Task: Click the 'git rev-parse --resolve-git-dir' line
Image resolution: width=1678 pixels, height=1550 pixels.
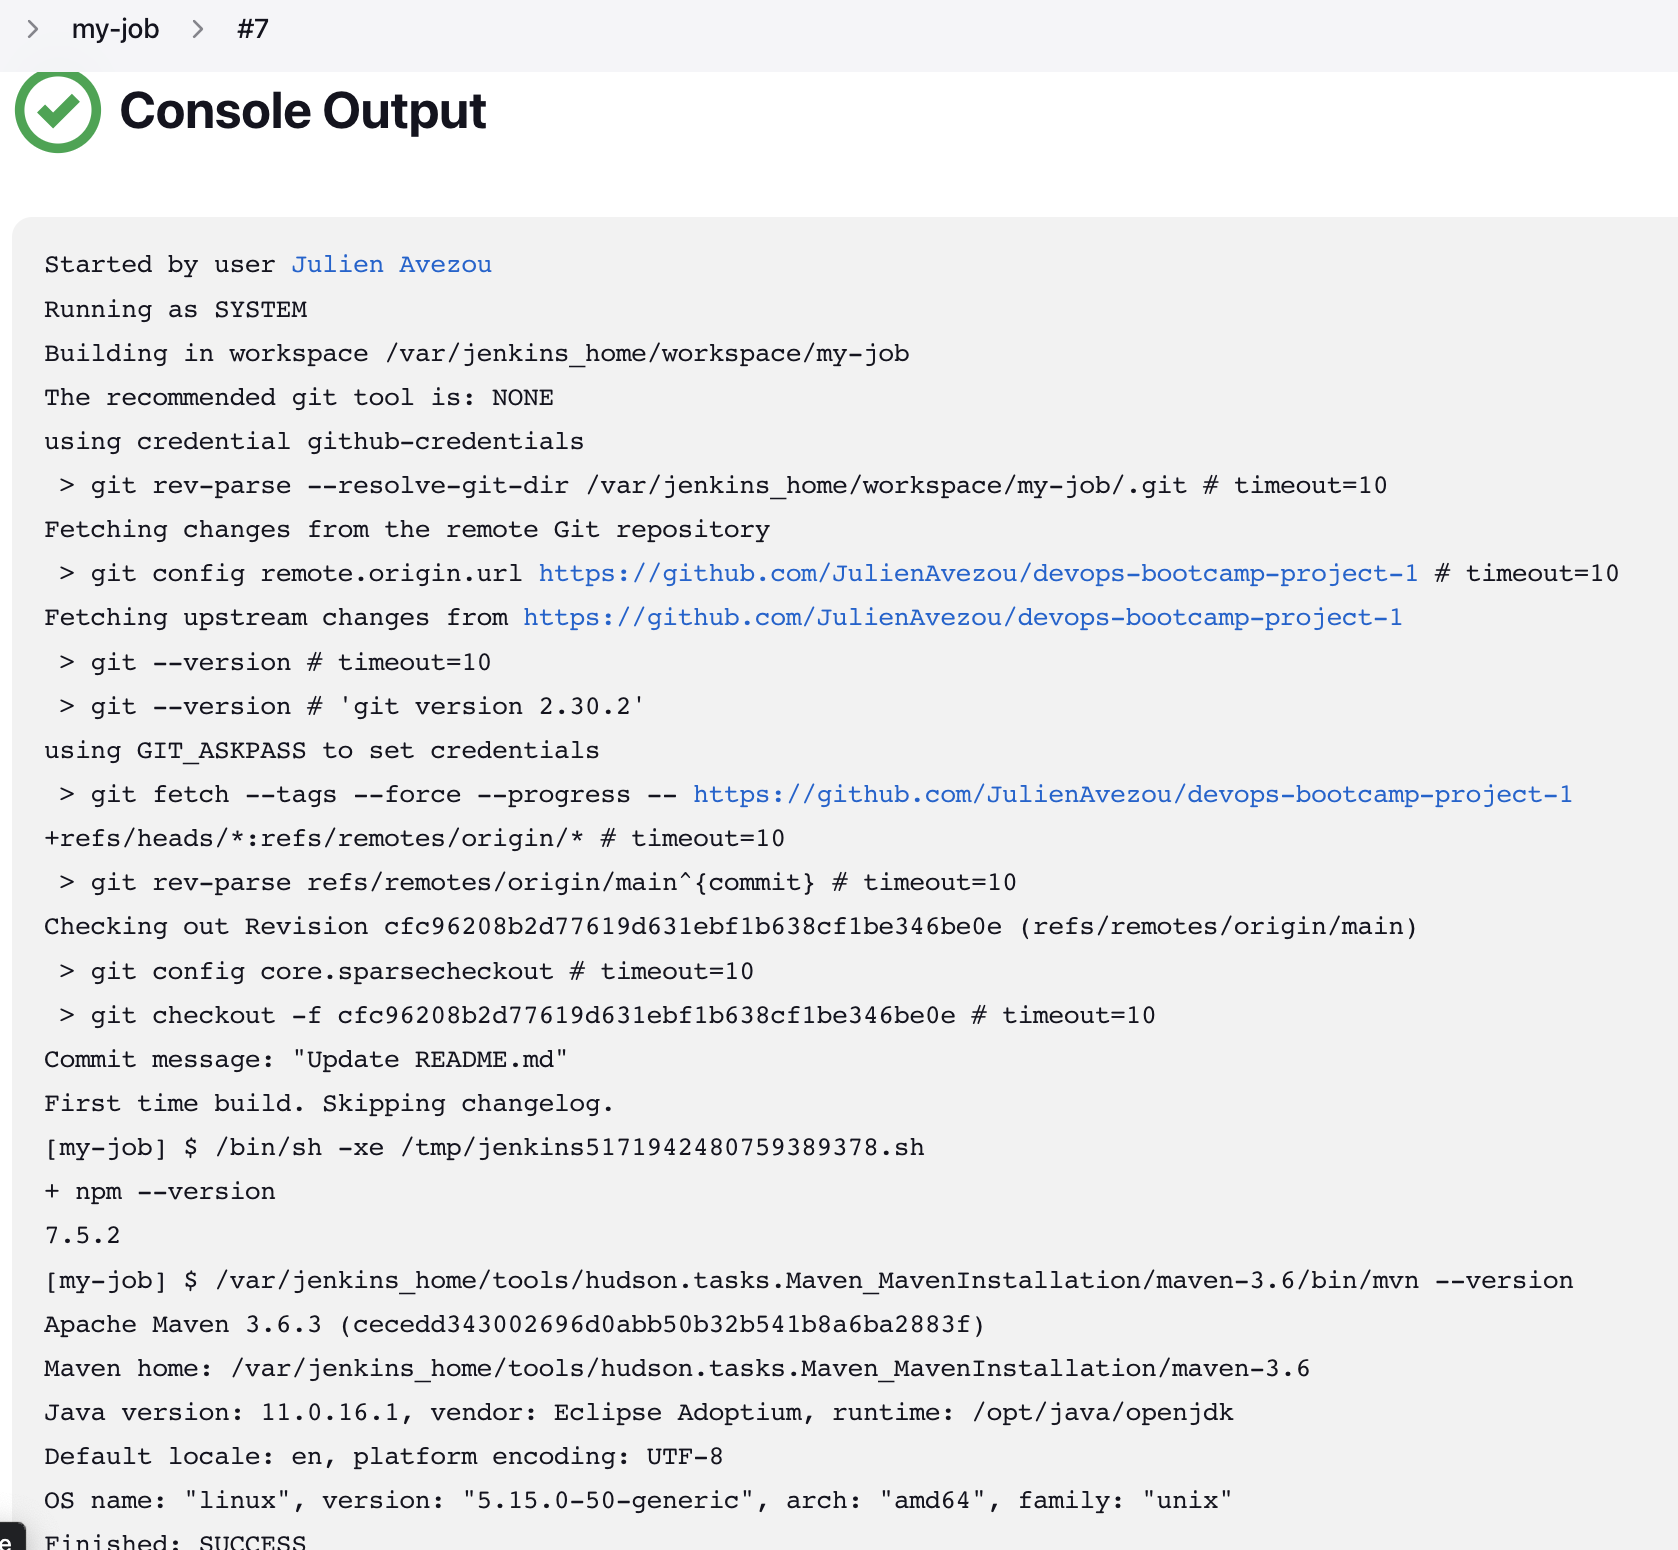Action: 723,486
